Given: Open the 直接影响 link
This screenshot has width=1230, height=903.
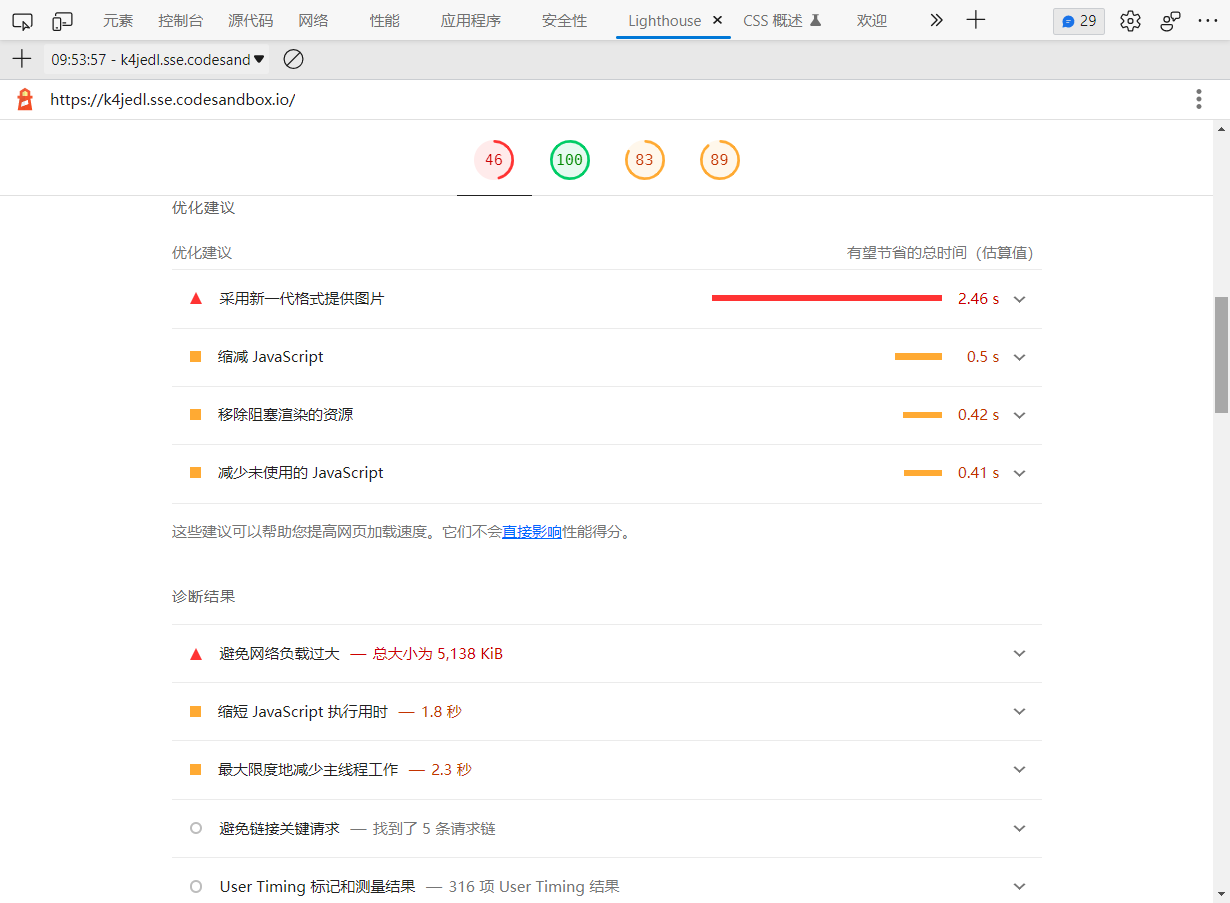Looking at the screenshot, I should (532, 532).
